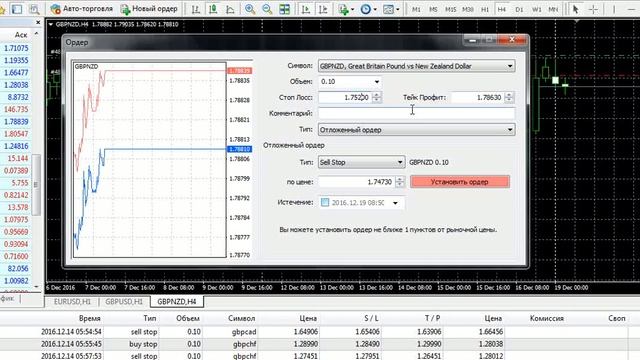The height and width of the screenshot is (360, 640).
Task: Click the Установить ордер button
Action: [460, 182]
